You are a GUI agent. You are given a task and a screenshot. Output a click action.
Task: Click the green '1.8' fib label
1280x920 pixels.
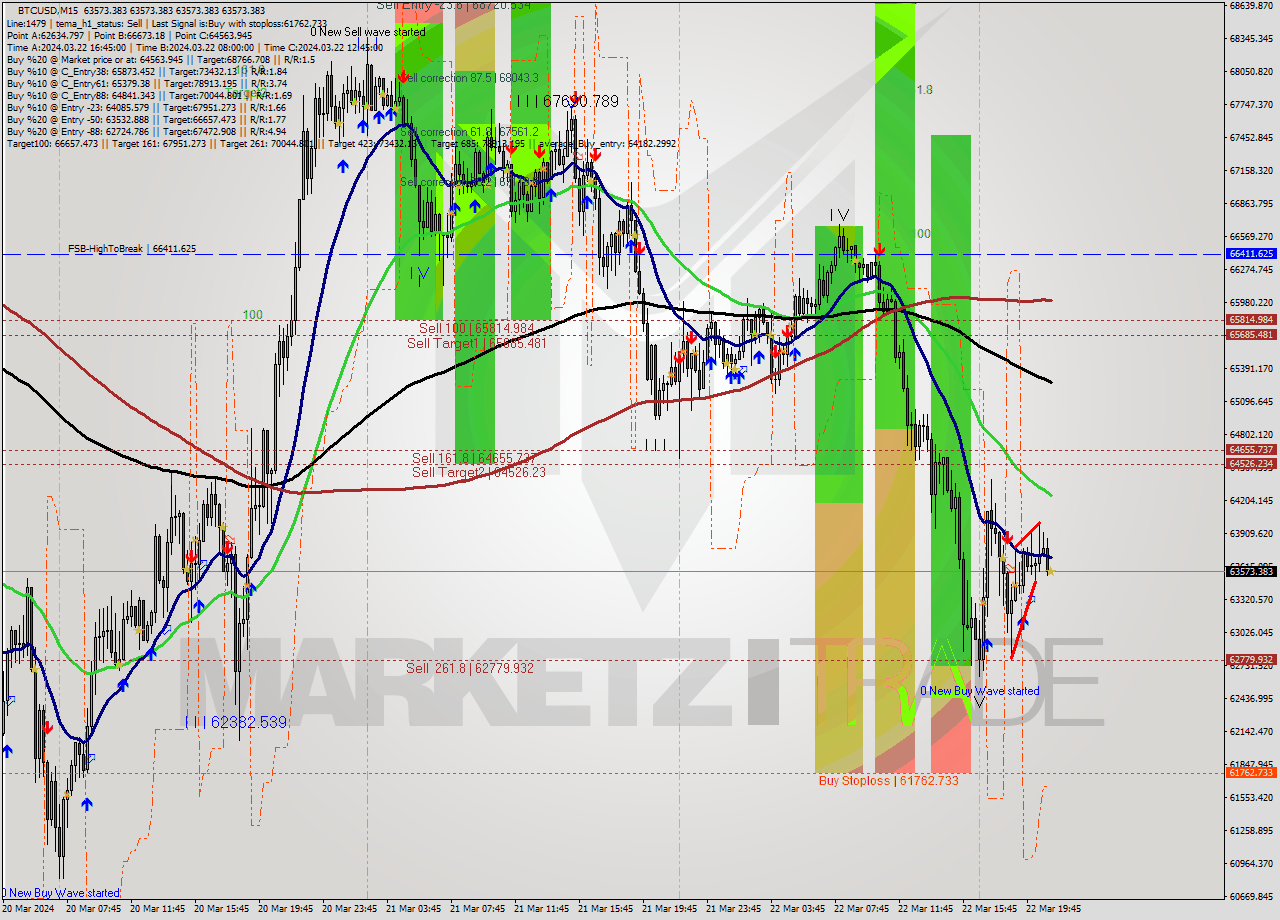click(x=925, y=90)
